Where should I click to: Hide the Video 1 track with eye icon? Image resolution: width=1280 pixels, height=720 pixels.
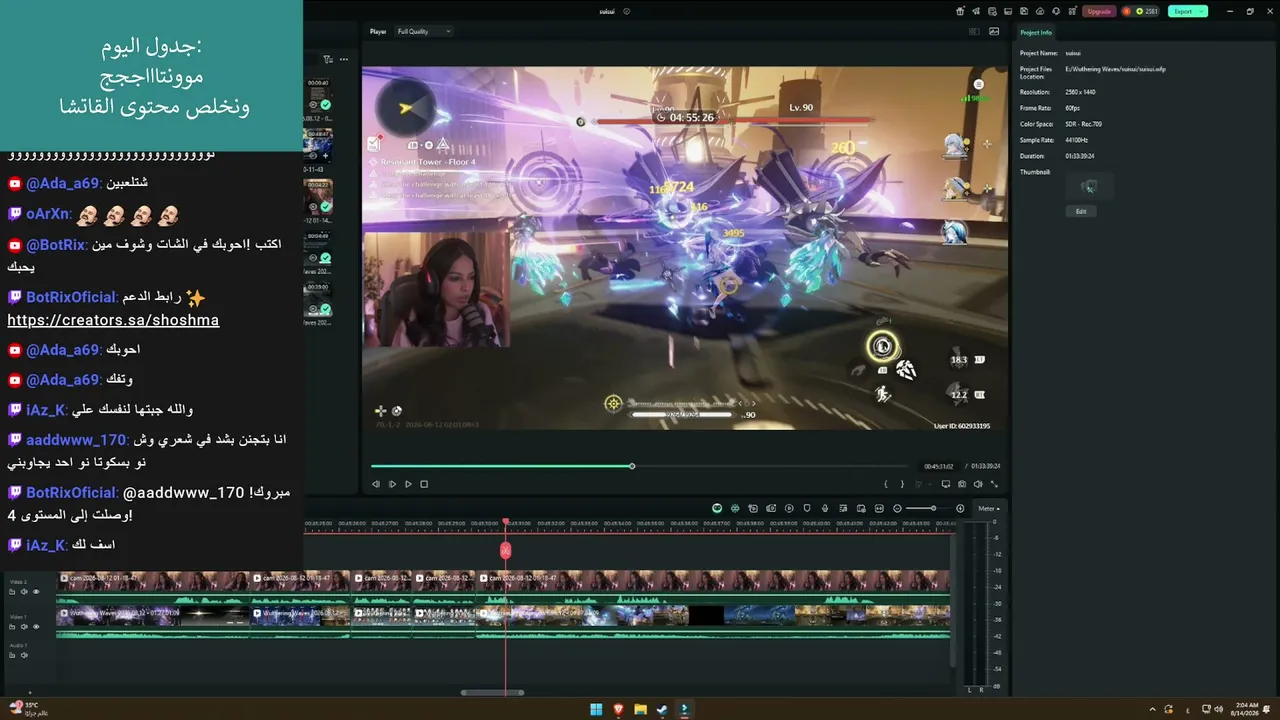[x=36, y=627]
